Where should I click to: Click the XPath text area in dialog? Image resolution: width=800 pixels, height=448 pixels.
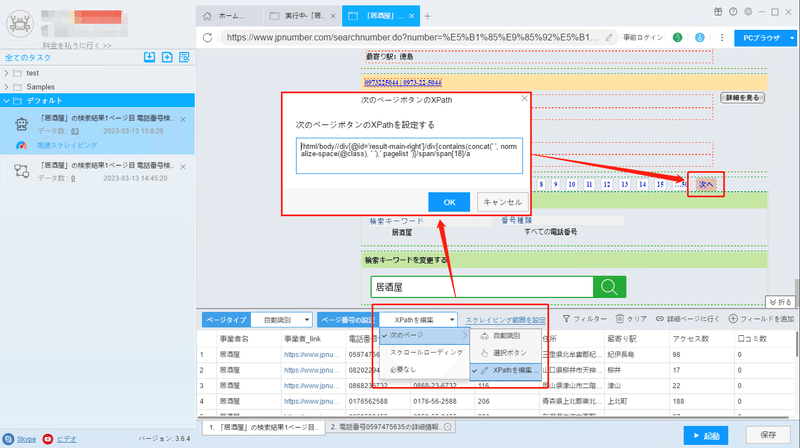tap(409, 156)
